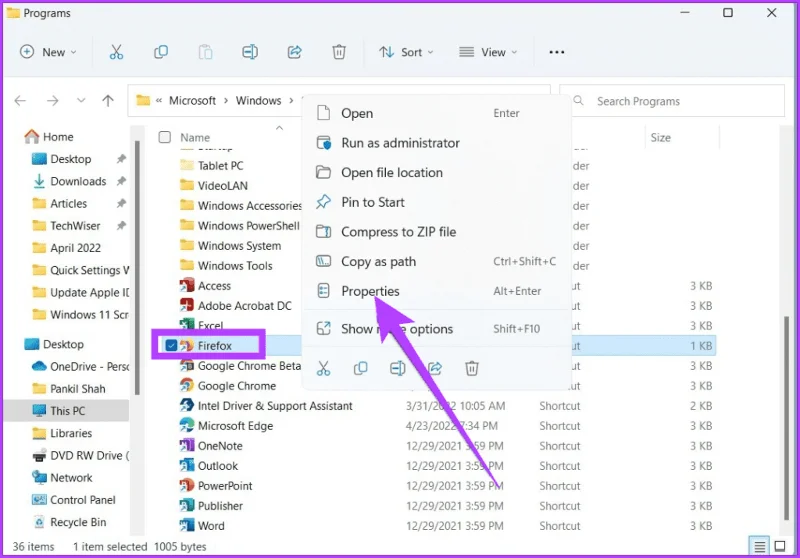Open Properties from the context menu

coord(436,291)
